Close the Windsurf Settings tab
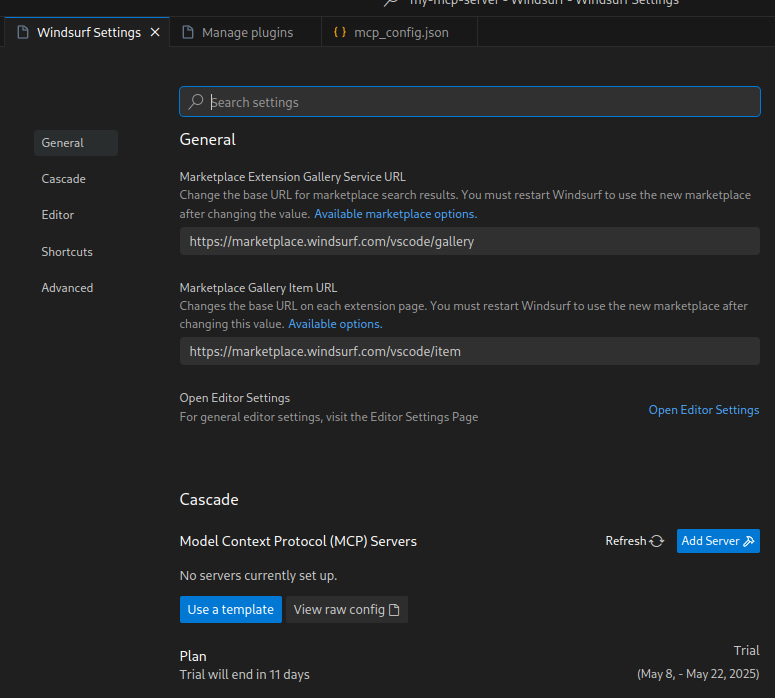 155,32
